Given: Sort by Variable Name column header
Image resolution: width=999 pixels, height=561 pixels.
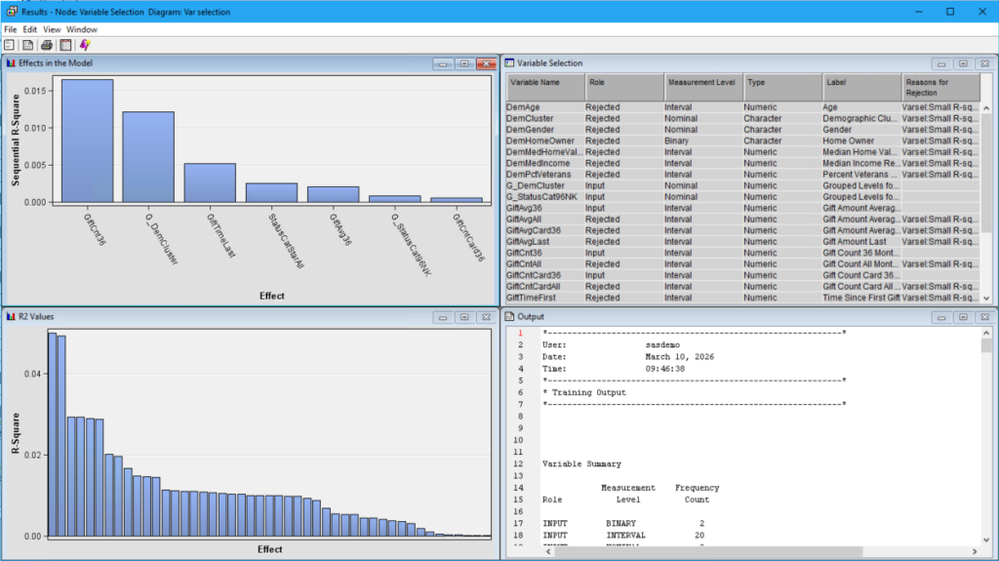Looking at the screenshot, I should [545, 87].
